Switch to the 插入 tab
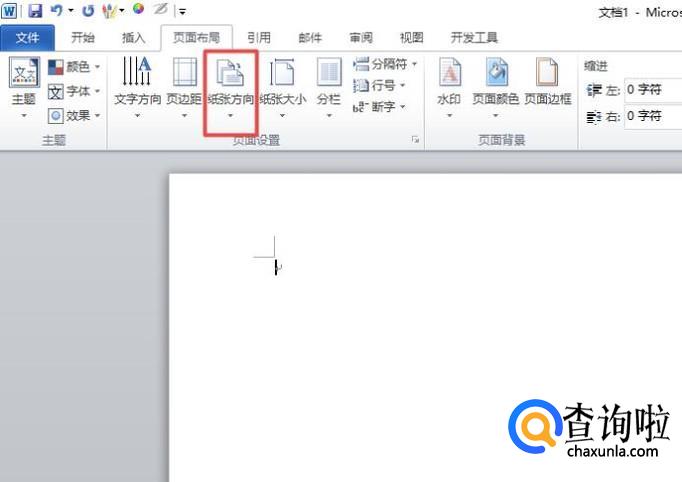 pos(133,38)
